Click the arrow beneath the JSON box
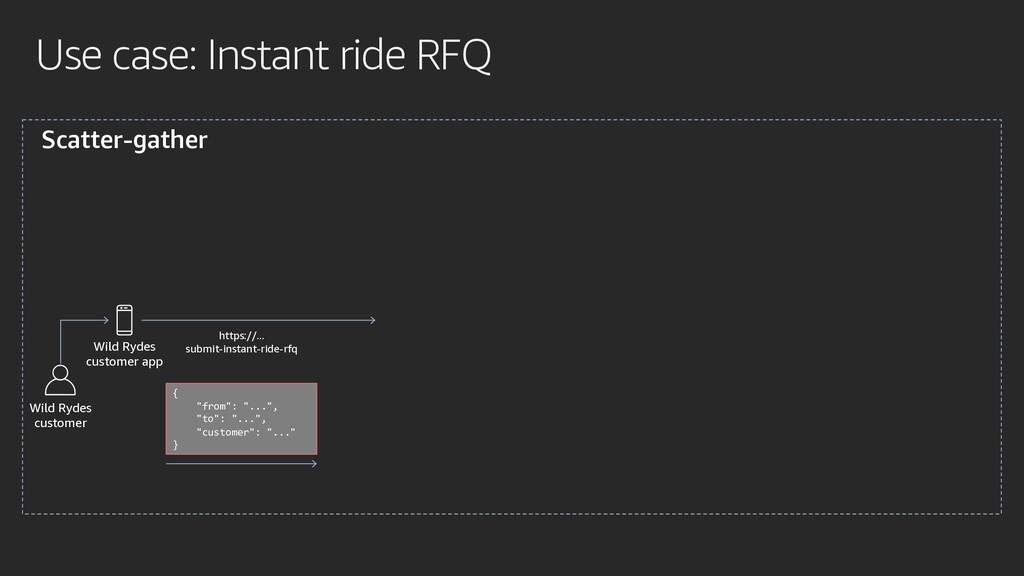This screenshot has height=576, width=1024. 242,464
